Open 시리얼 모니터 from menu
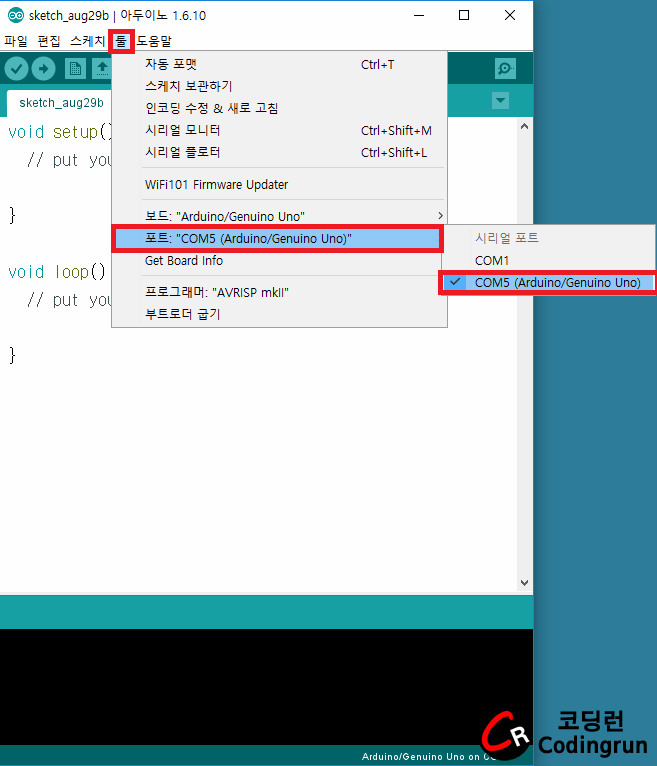The image size is (657, 766). 279,130
